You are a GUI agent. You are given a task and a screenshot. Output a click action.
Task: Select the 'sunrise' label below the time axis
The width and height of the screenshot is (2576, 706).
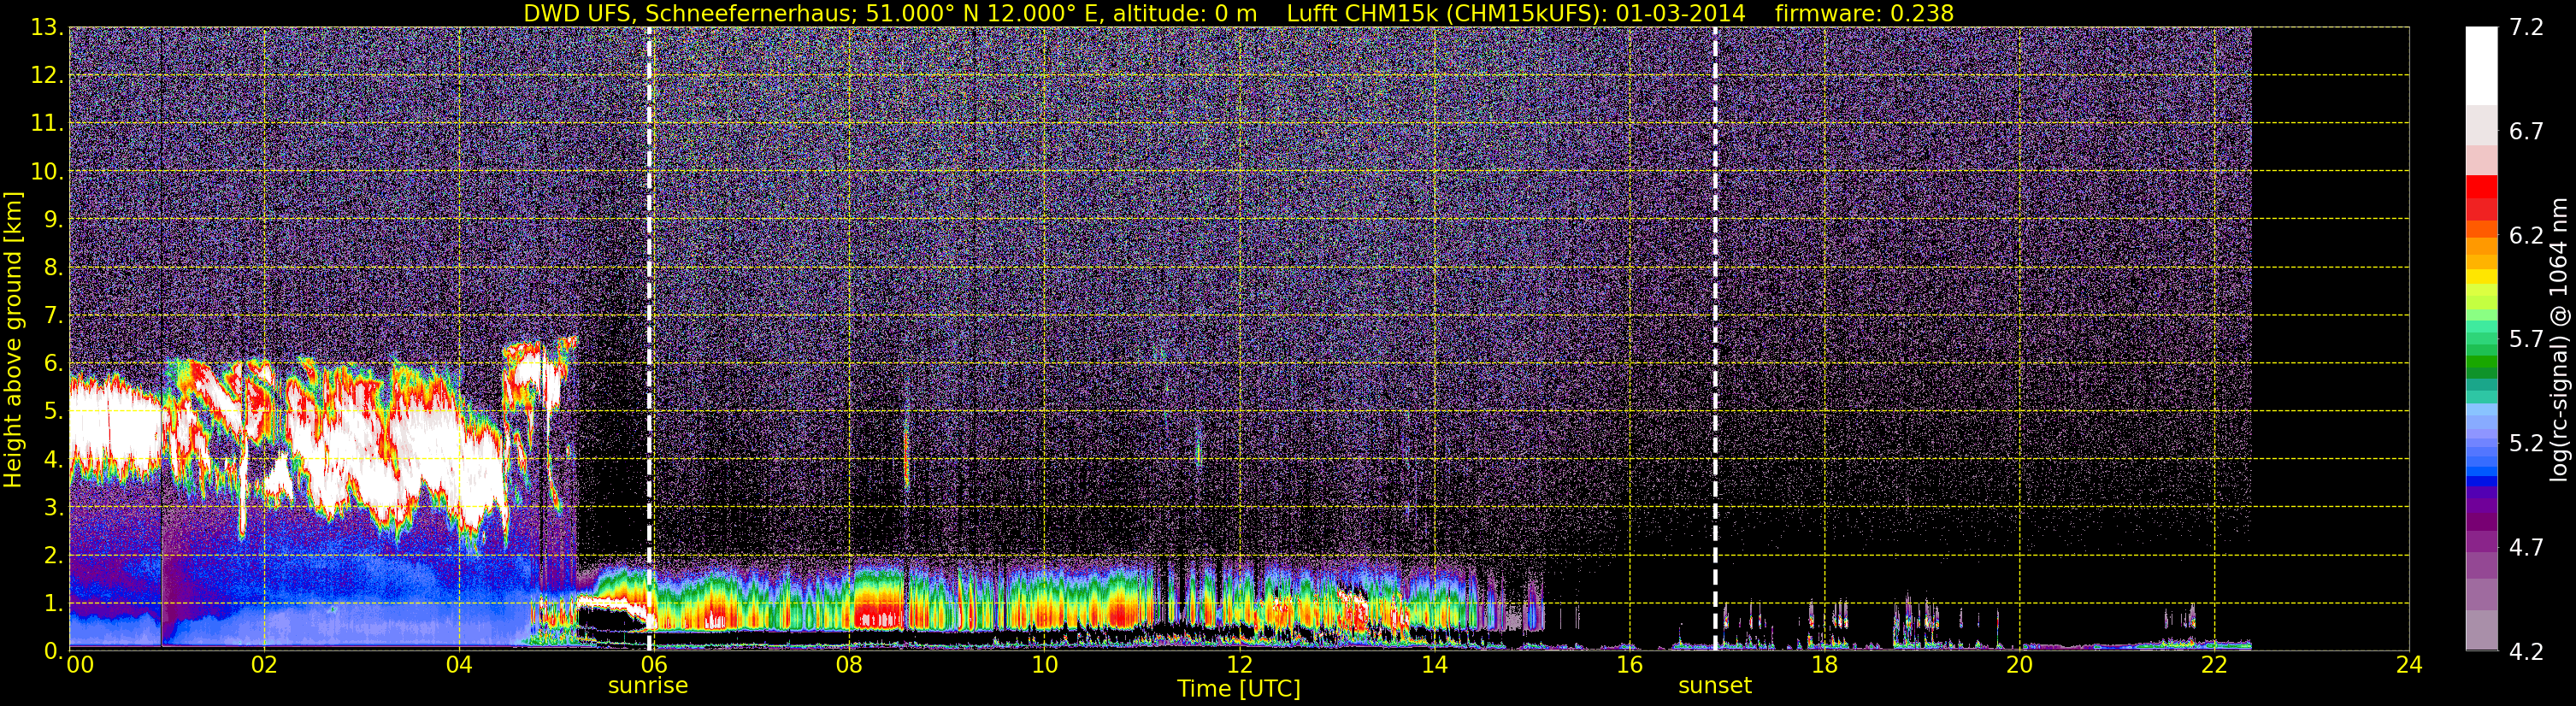tap(648, 686)
